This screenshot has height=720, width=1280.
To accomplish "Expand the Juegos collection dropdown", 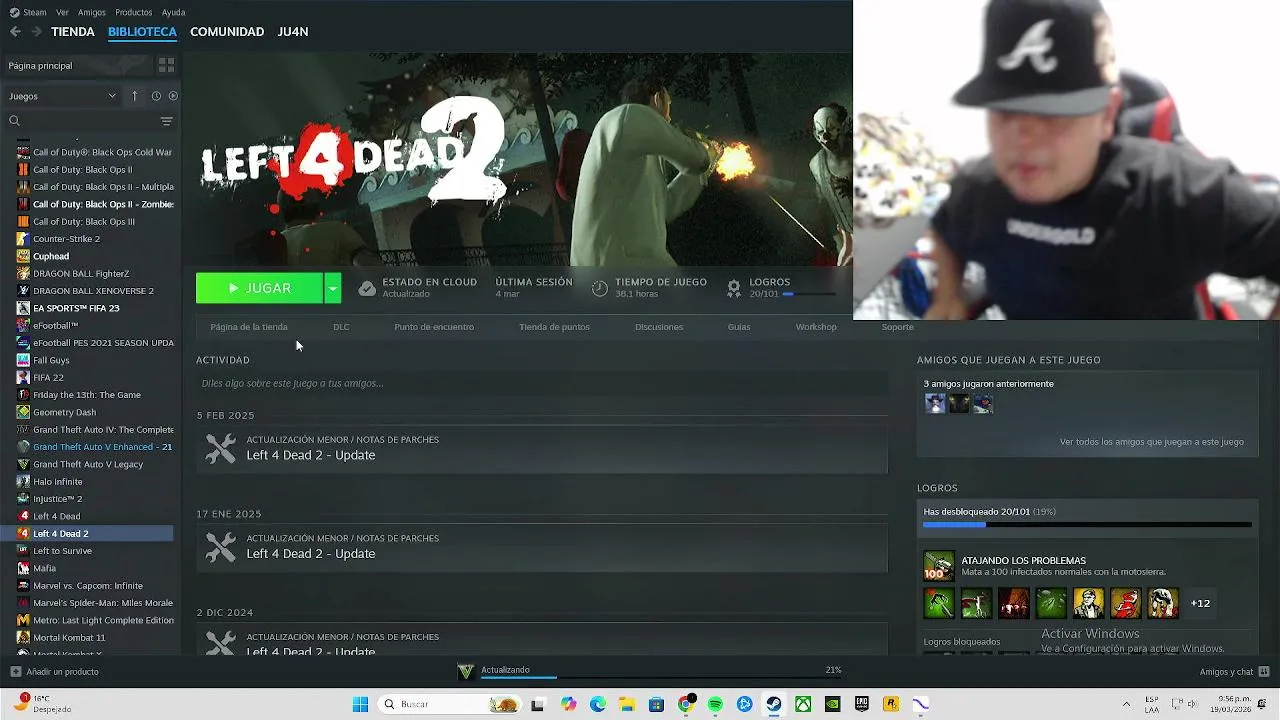I will click(x=63, y=96).
